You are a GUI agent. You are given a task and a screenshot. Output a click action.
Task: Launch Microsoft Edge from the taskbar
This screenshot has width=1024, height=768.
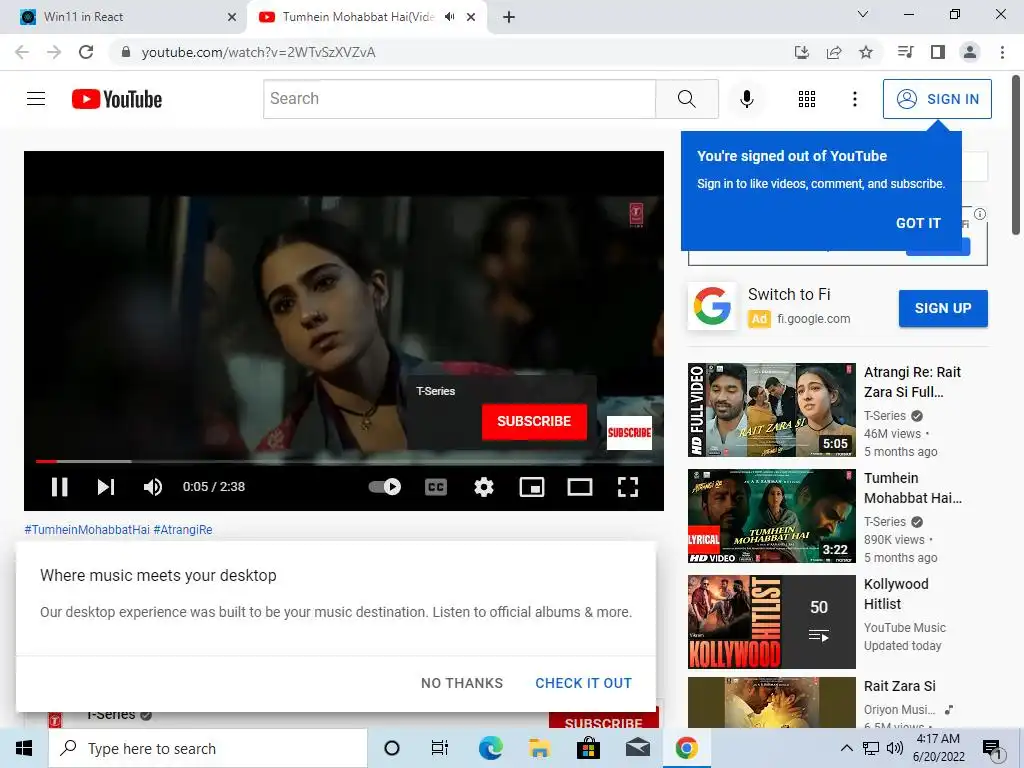coord(490,748)
